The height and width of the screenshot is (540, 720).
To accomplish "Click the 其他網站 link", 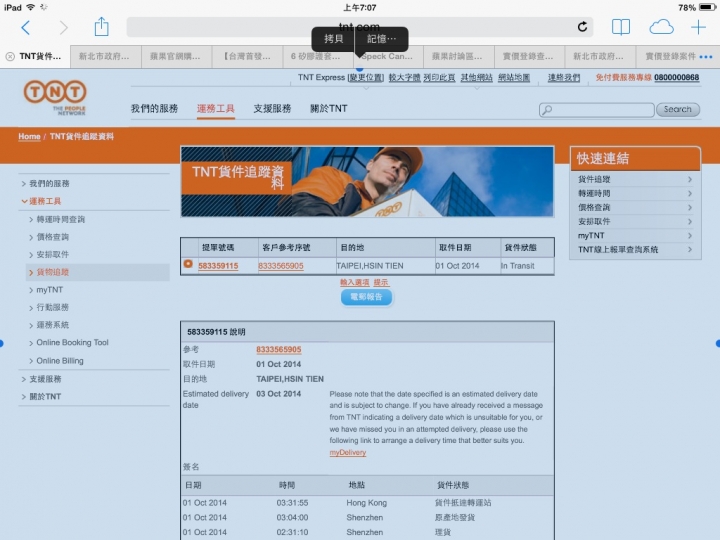I will [477, 78].
